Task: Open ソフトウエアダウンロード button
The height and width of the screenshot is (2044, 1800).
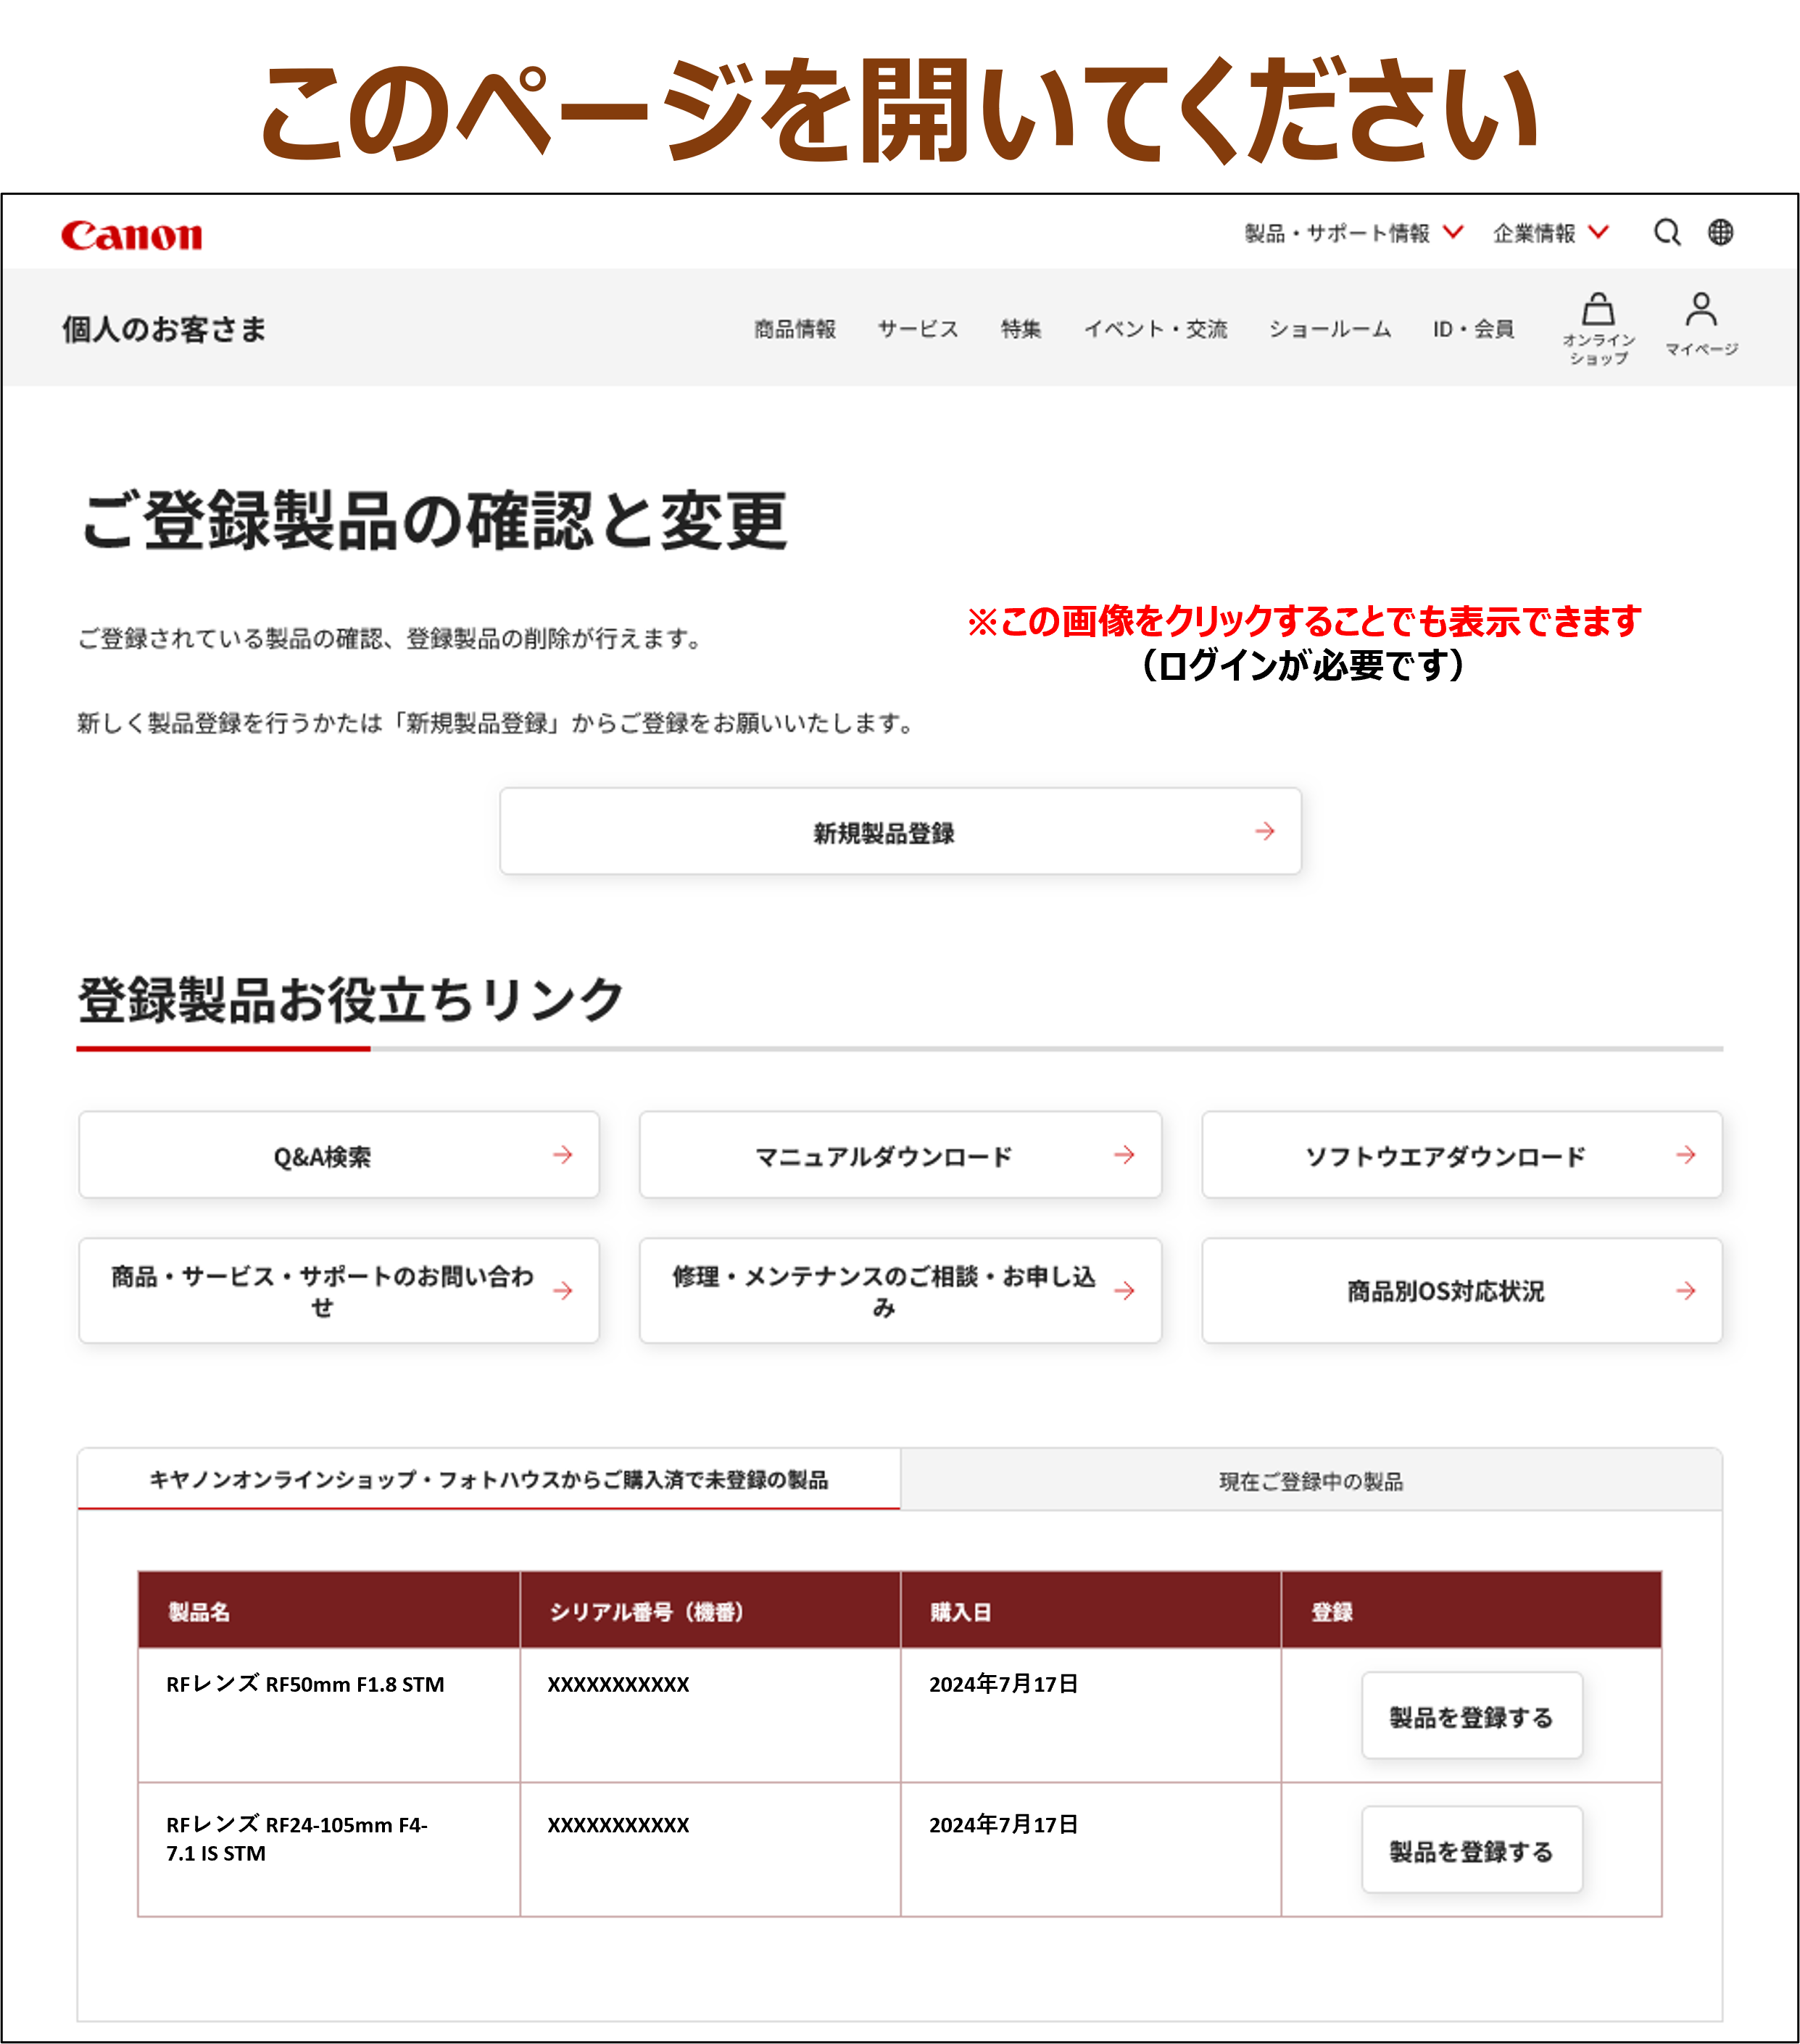Action: click(x=1462, y=1155)
